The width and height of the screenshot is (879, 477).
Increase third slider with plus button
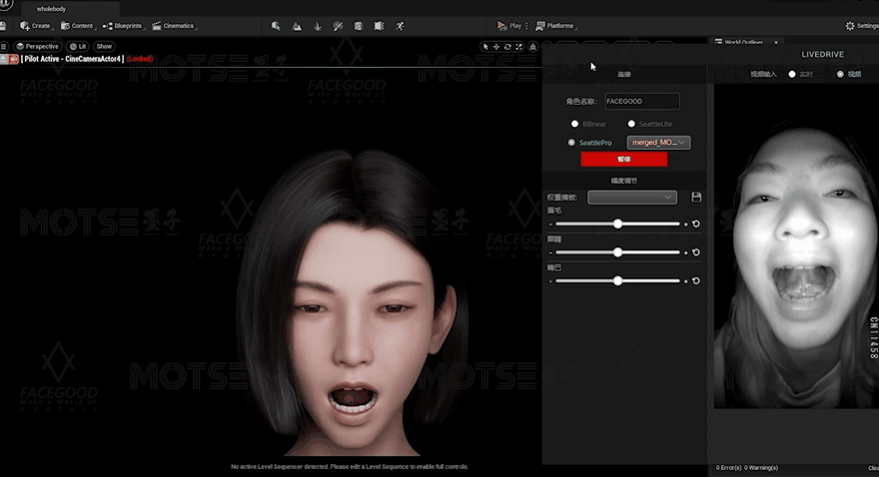point(686,281)
